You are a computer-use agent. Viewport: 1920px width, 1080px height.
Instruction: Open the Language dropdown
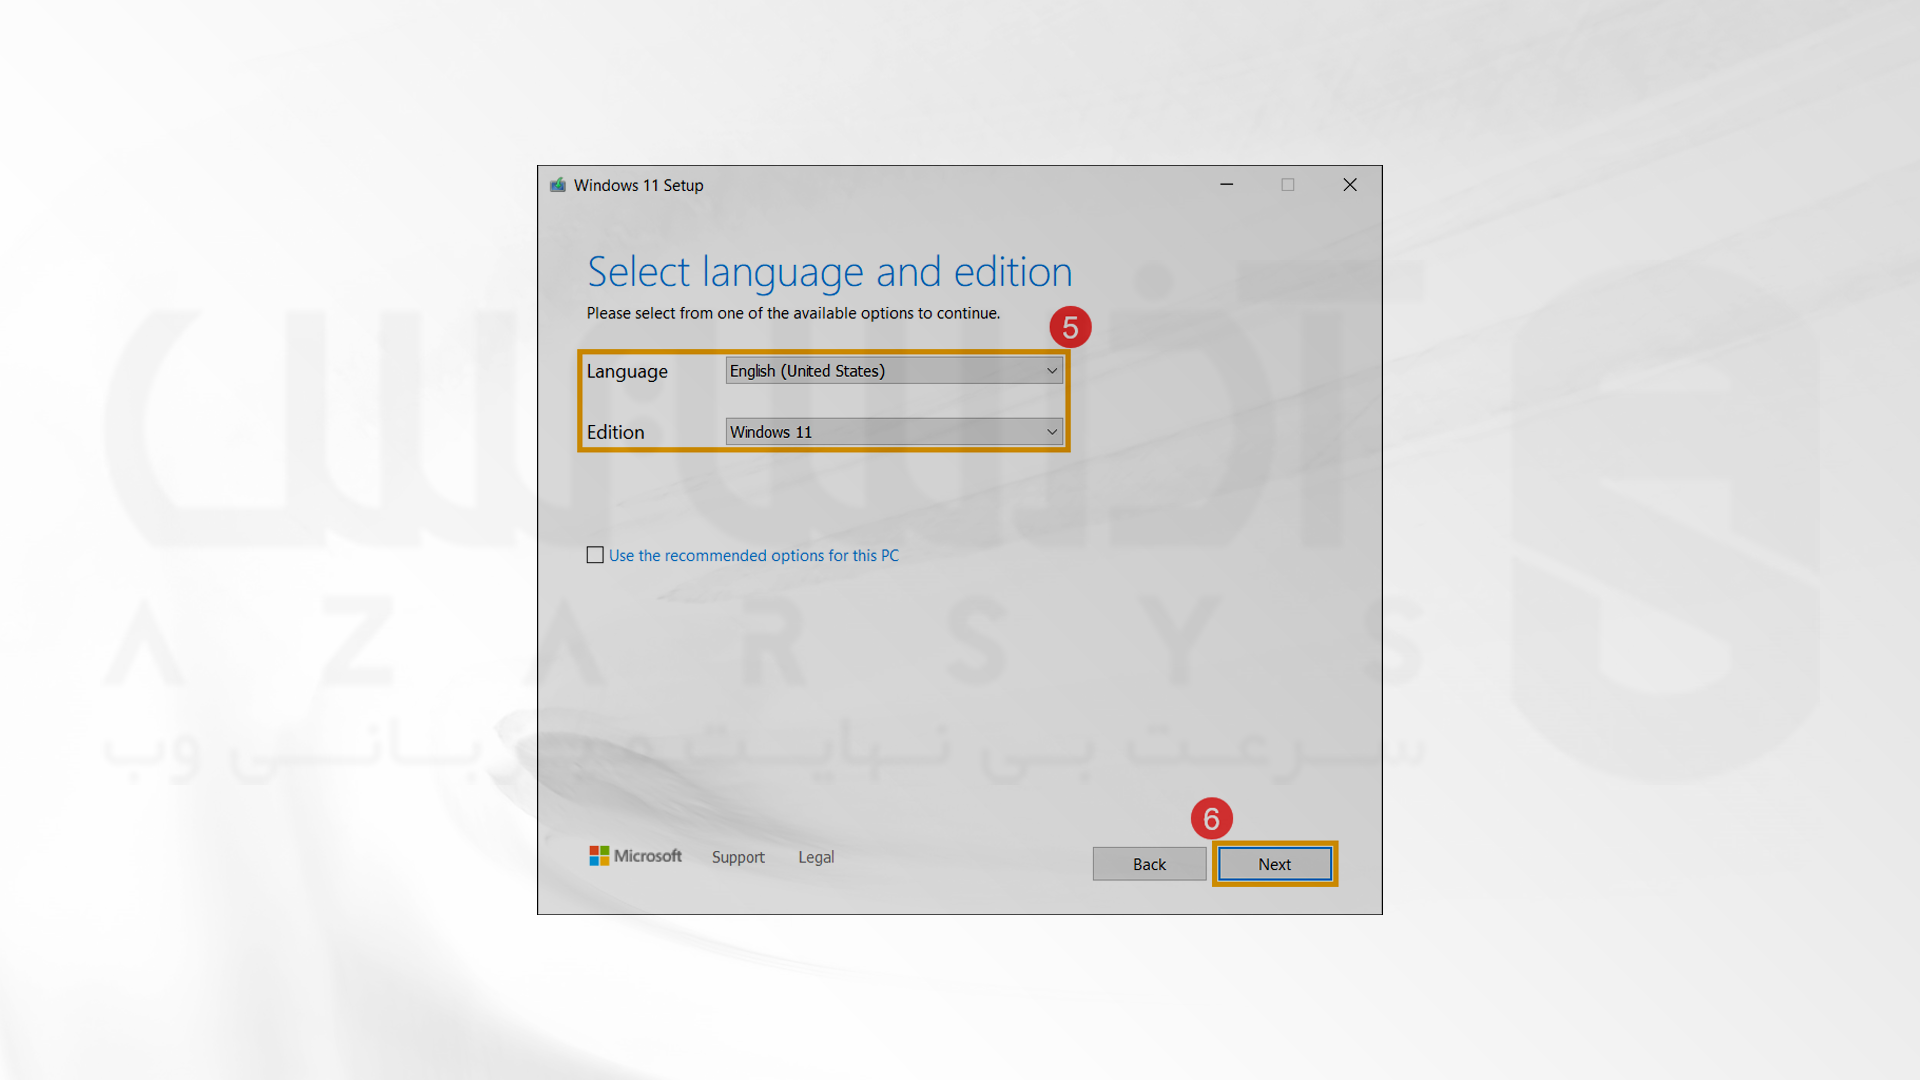894,371
